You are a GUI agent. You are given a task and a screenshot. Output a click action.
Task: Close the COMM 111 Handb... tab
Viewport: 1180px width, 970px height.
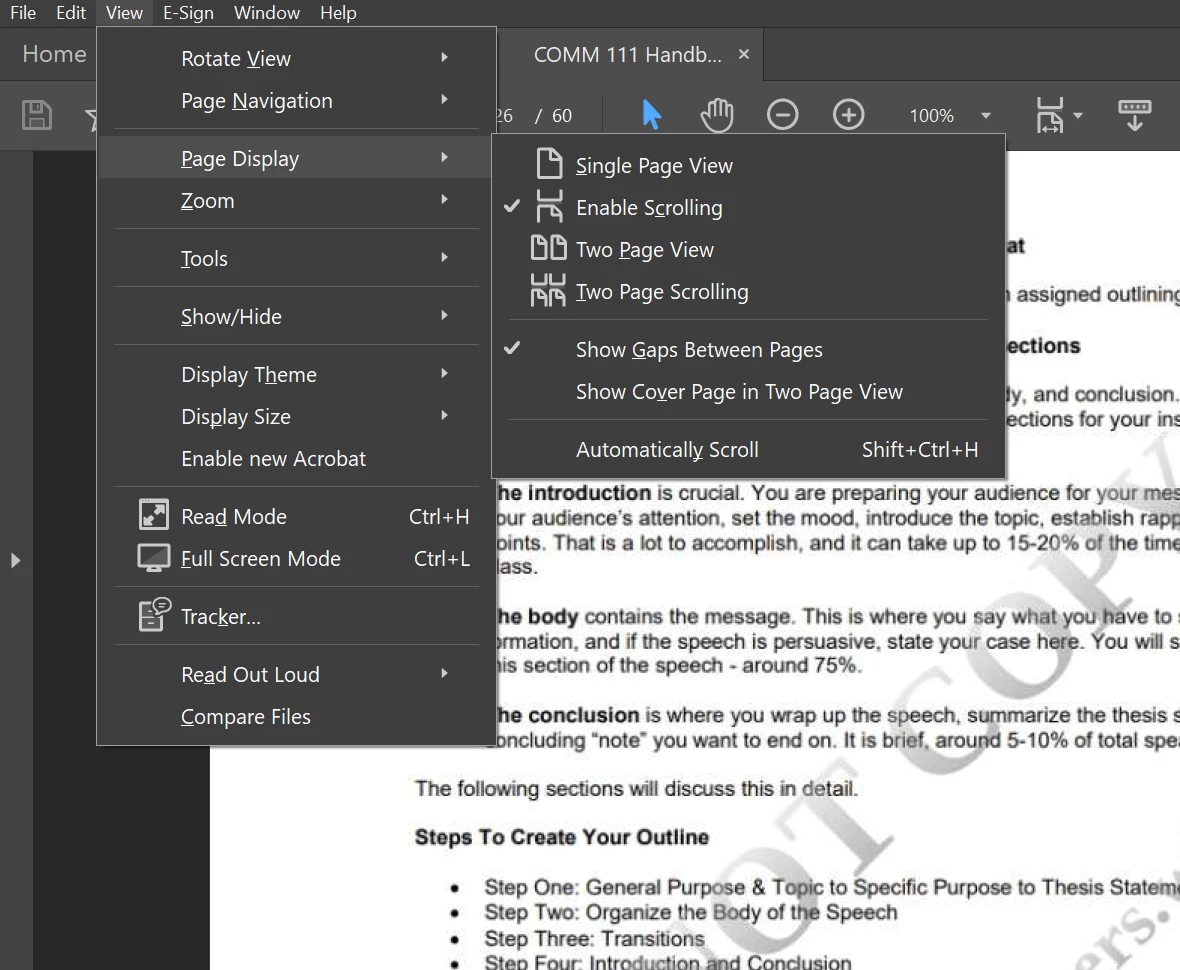pyautogui.click(x=744, y=54)
